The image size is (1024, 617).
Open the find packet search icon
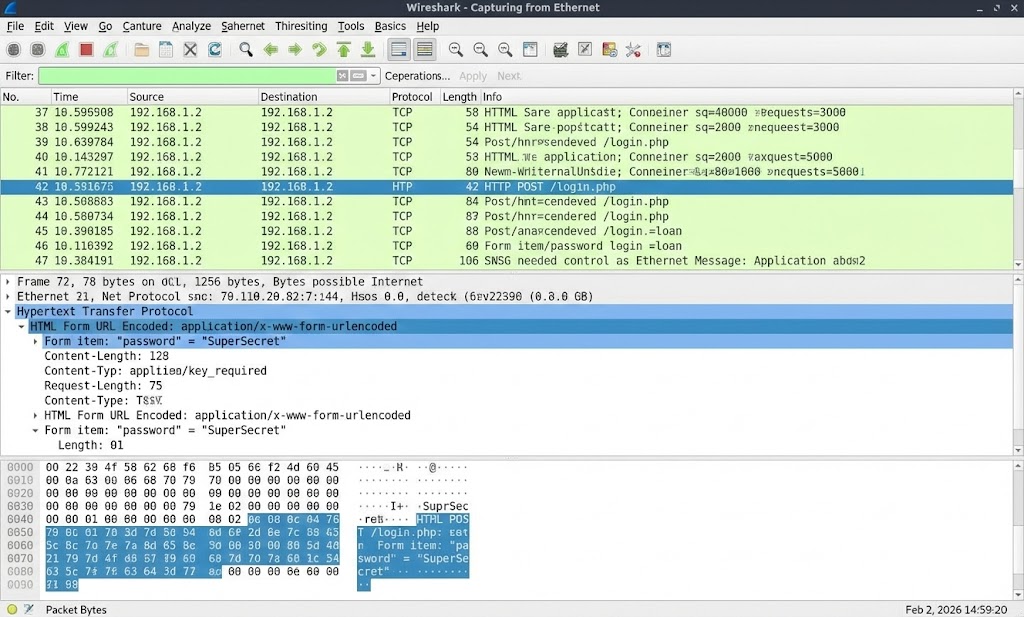[245, 49]
